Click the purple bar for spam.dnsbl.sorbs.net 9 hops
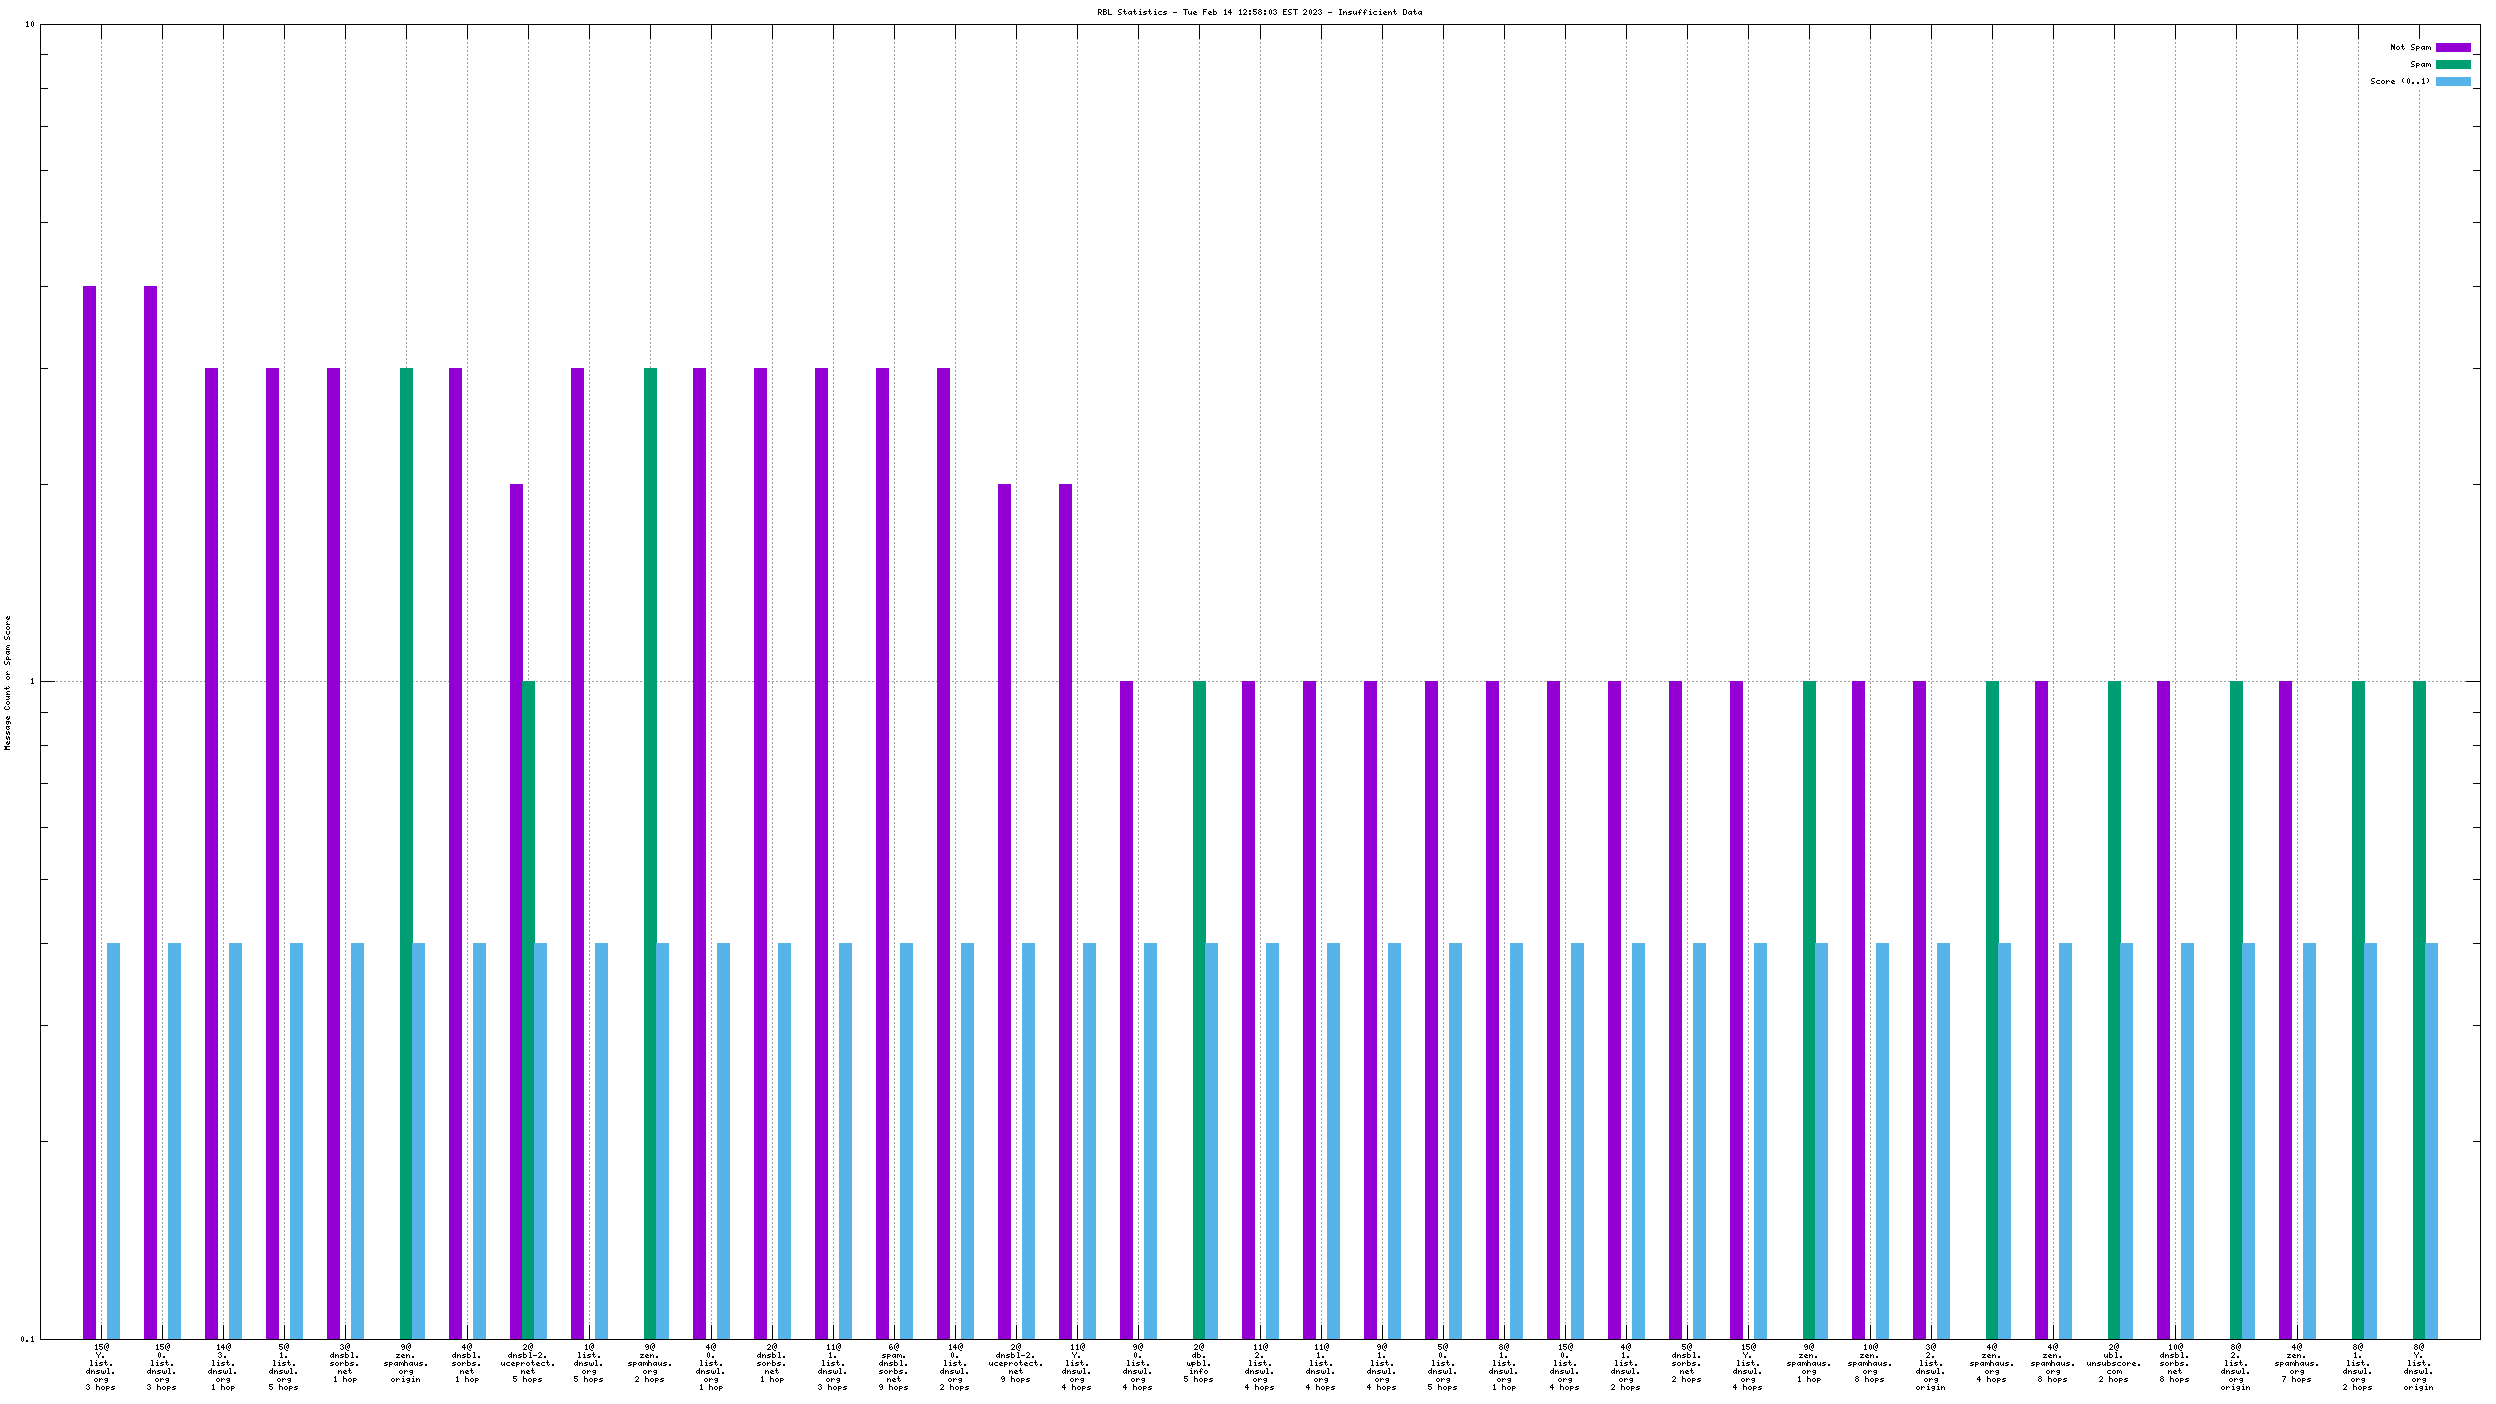Viewport: 2496px width, 1404px height. pyautogui.click(x=882, y=850)
